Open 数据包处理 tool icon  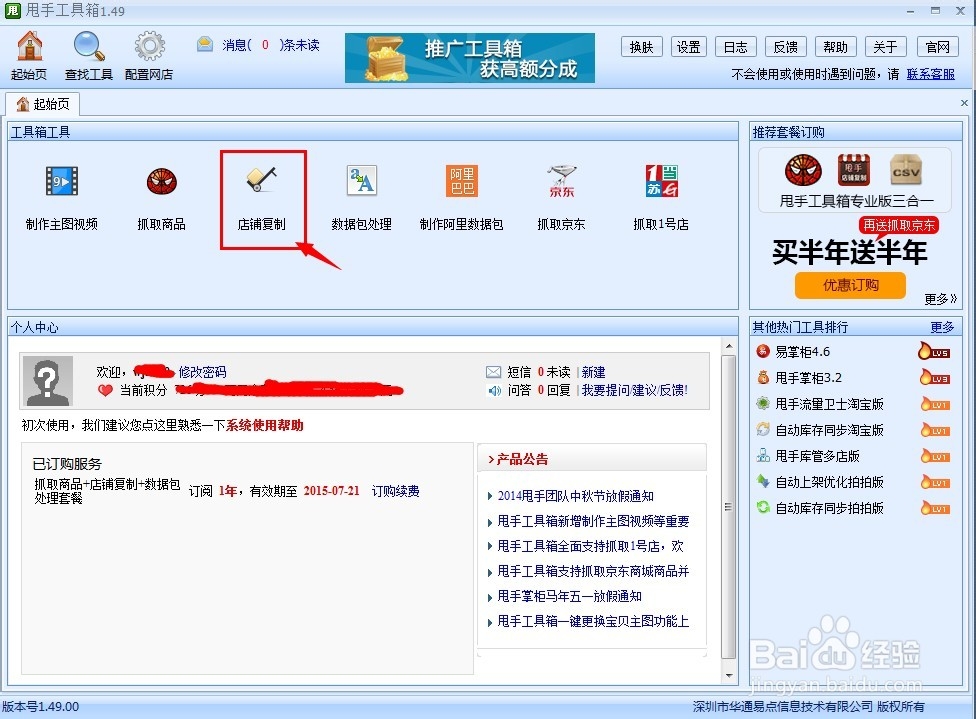362,181
